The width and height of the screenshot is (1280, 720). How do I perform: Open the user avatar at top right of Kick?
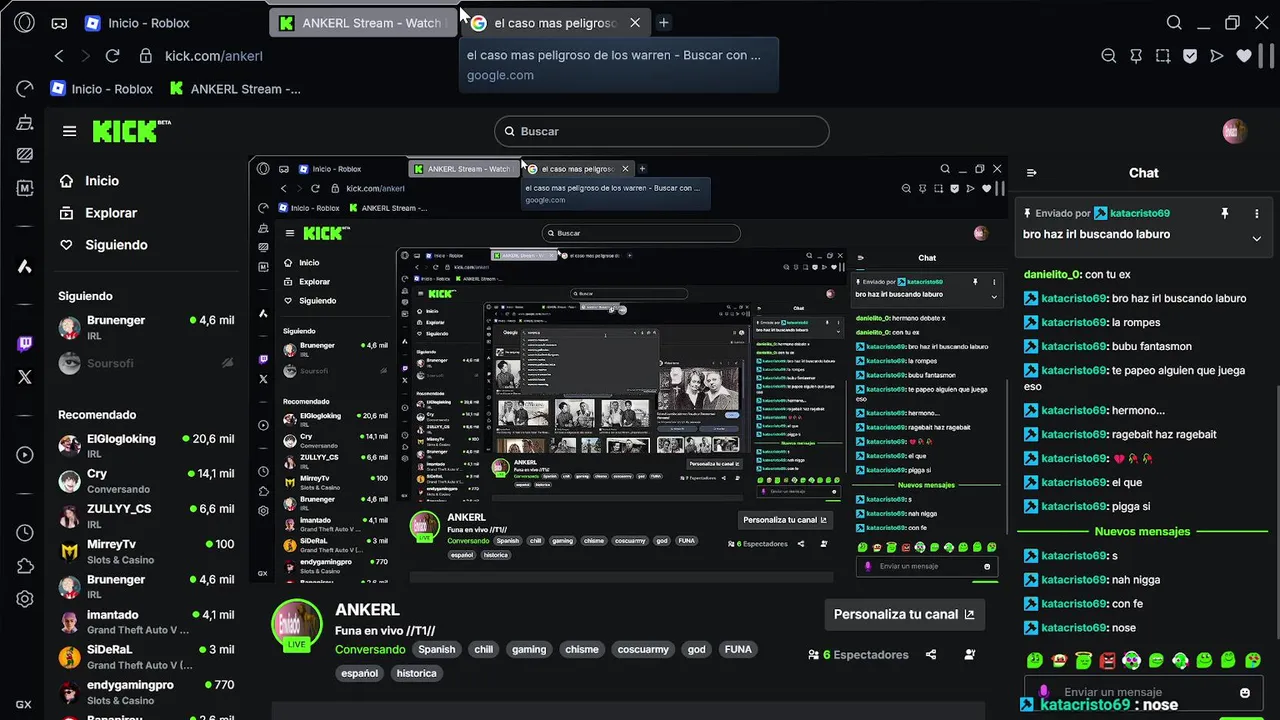(x=1235, y=131)
